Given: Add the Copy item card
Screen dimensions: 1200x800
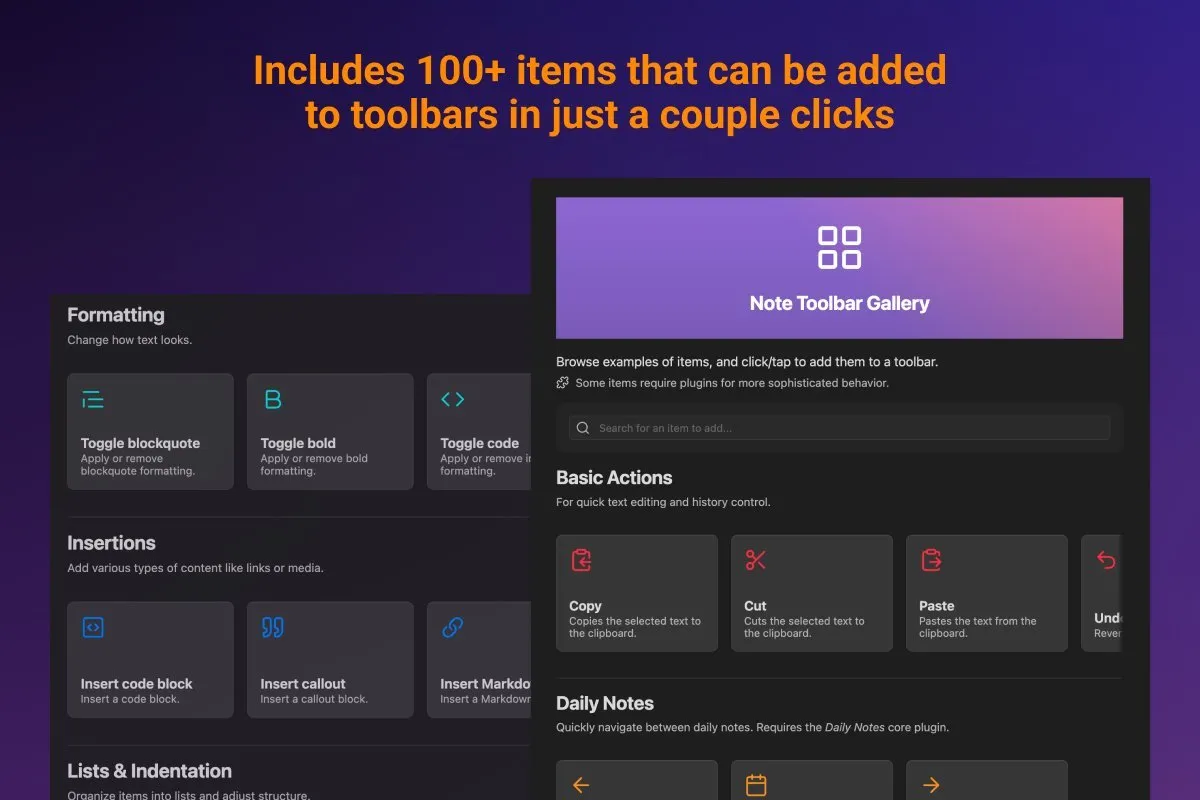Looking at the screenshot, I should coord(637,593).
